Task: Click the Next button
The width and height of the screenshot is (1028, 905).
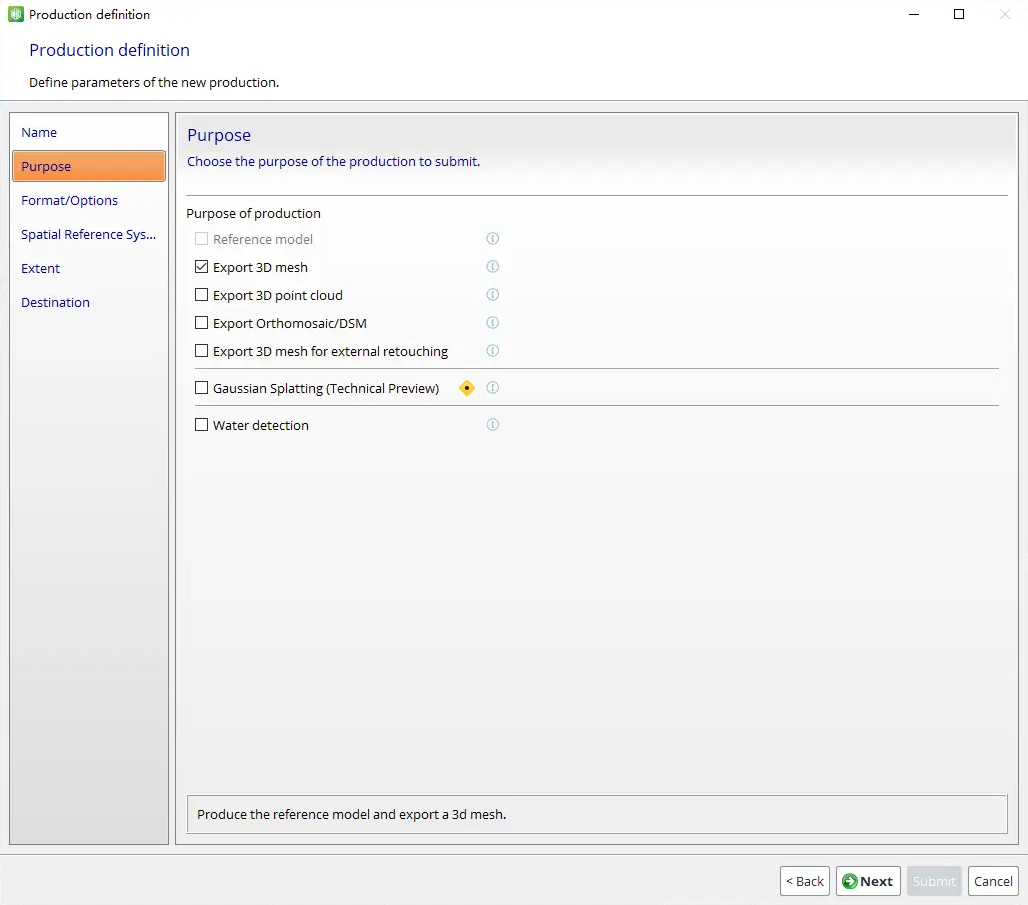Action: click(x=867, y=881)
